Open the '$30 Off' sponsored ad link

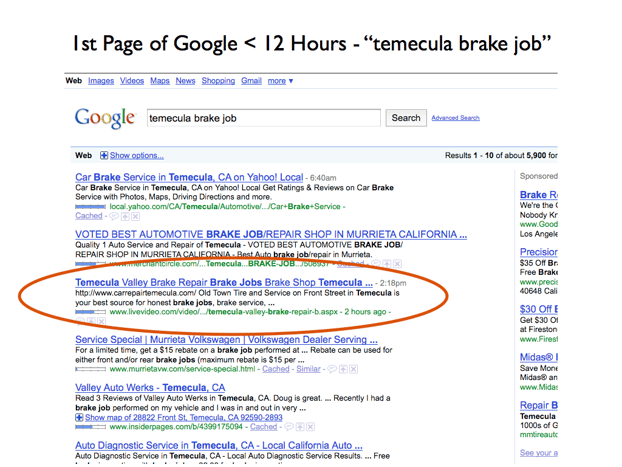pyautogui.click(x=539, y=309)
